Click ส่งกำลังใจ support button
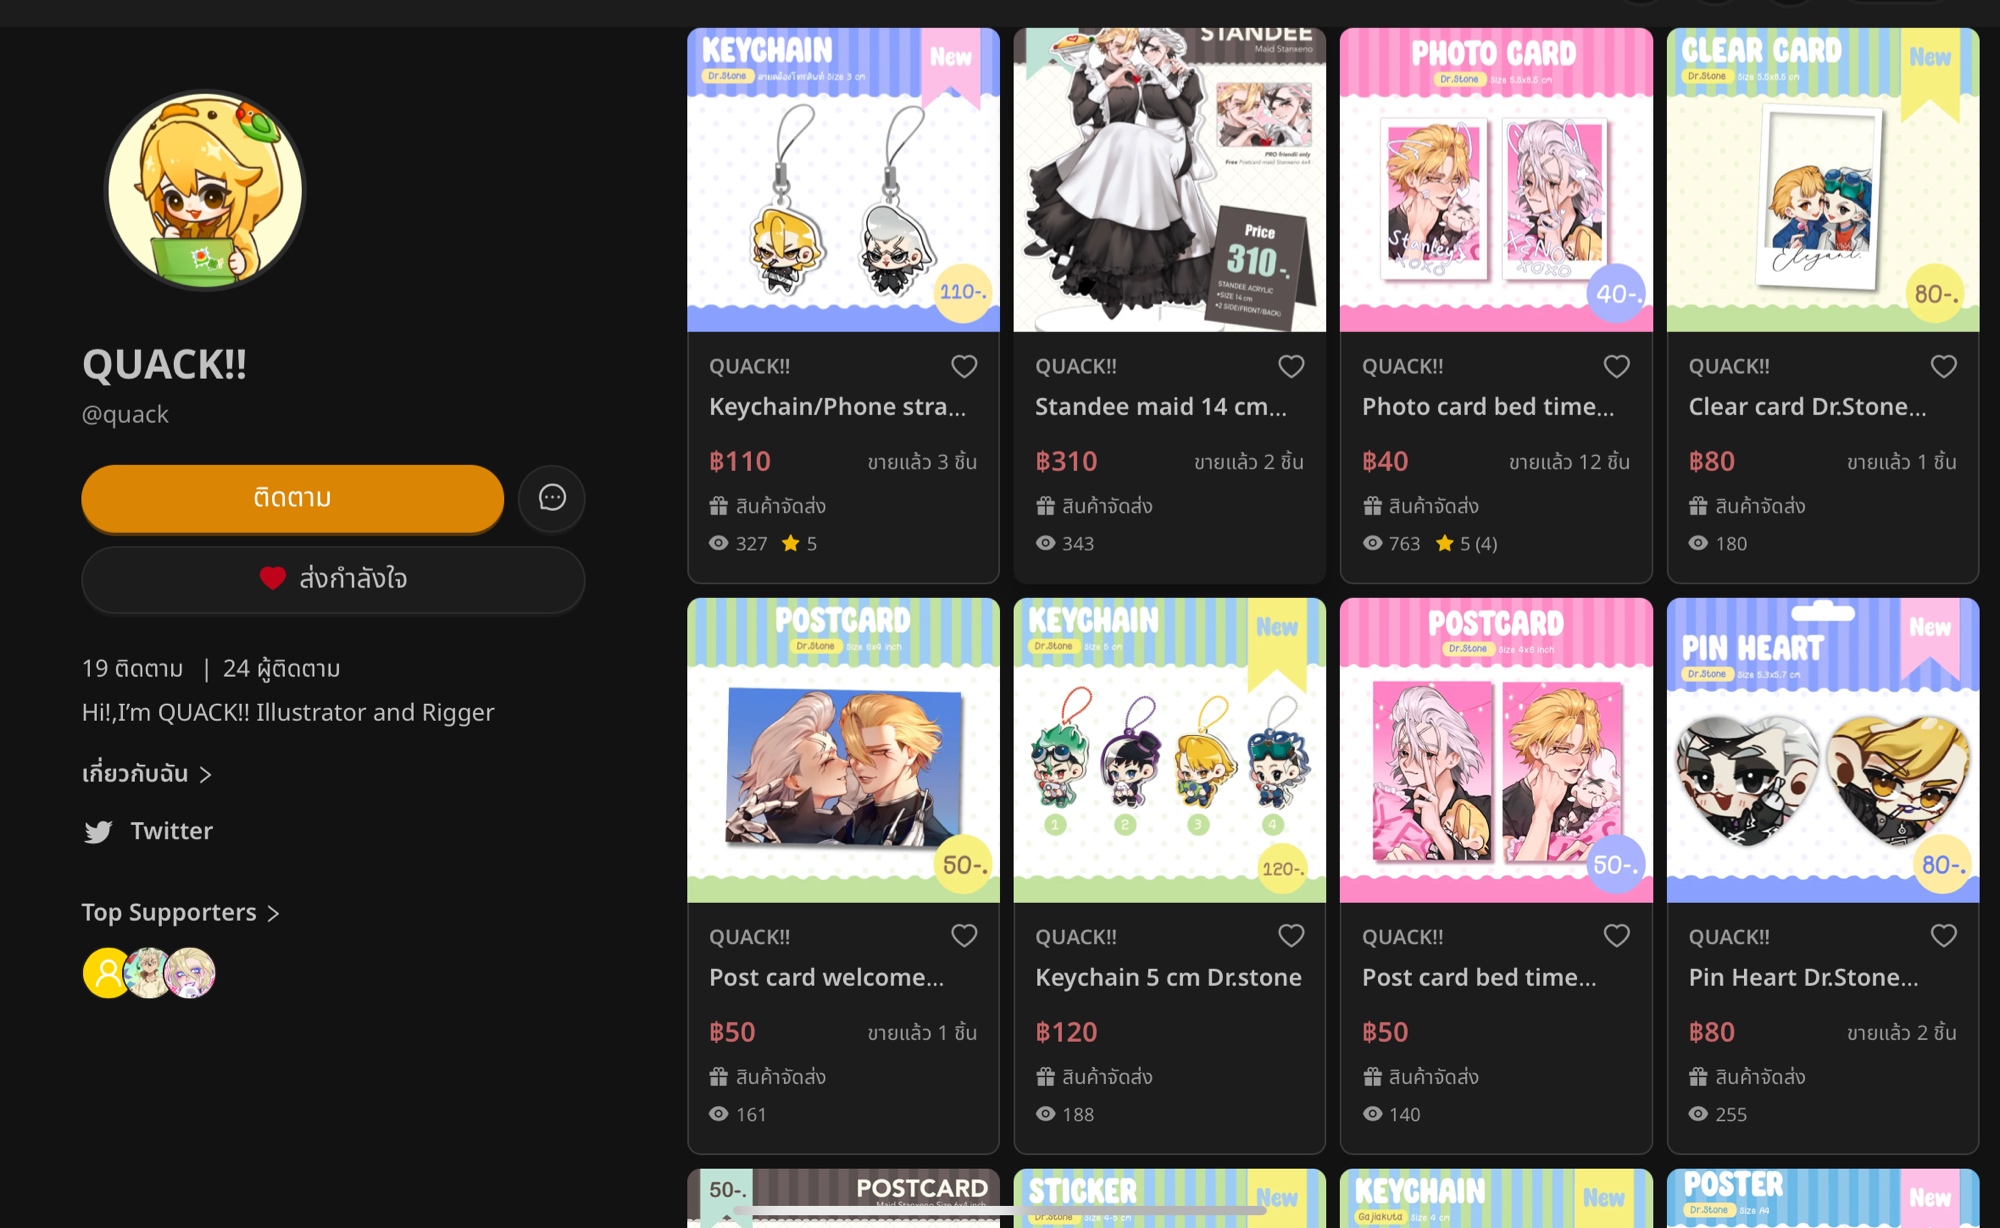The image size is (2000, 1228). (x=333, y=579)
